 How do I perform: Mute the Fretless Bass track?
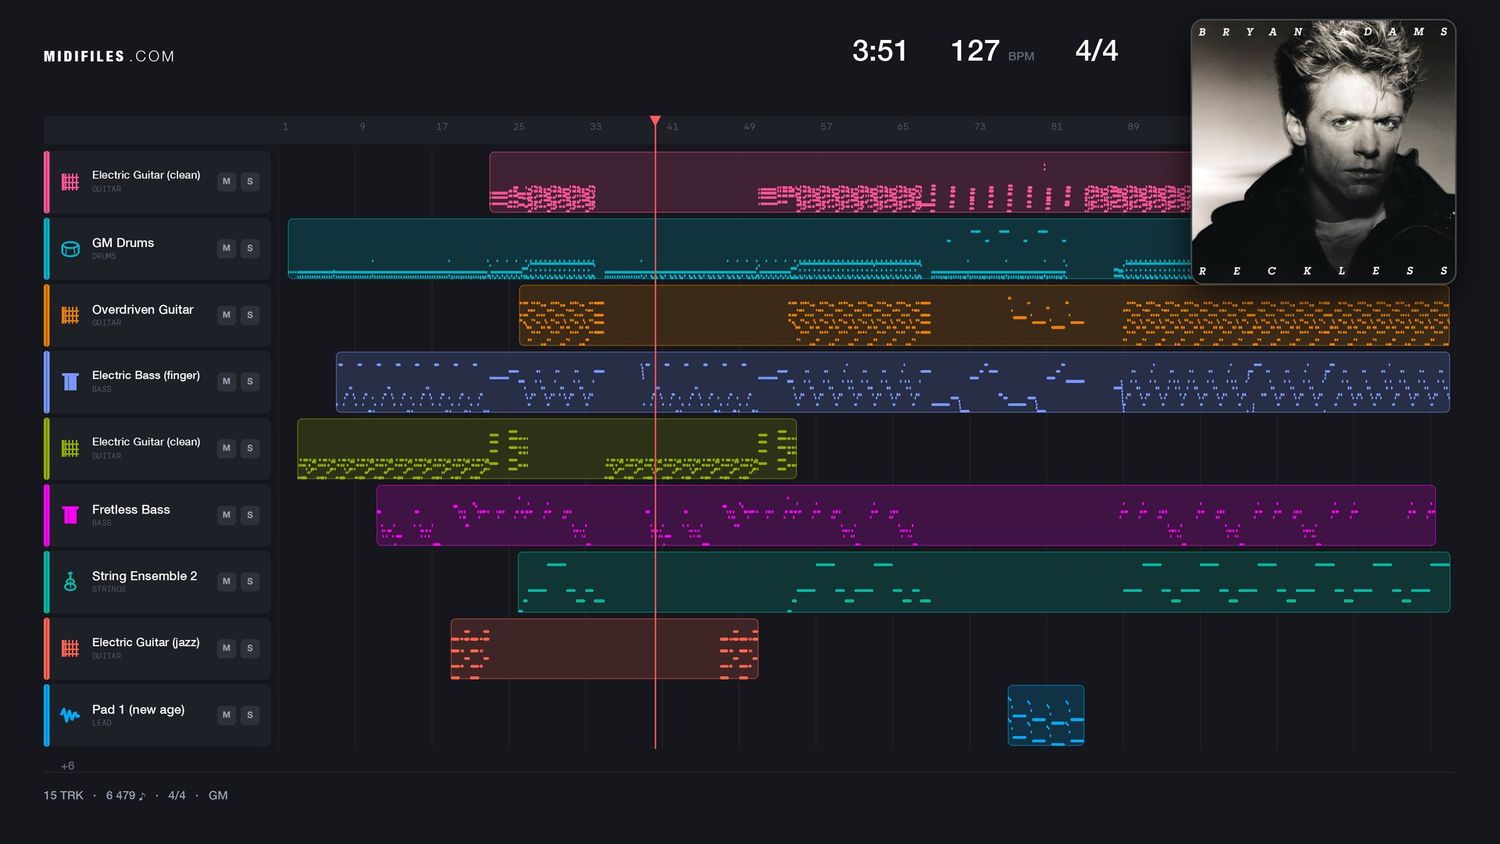point(227,515)
